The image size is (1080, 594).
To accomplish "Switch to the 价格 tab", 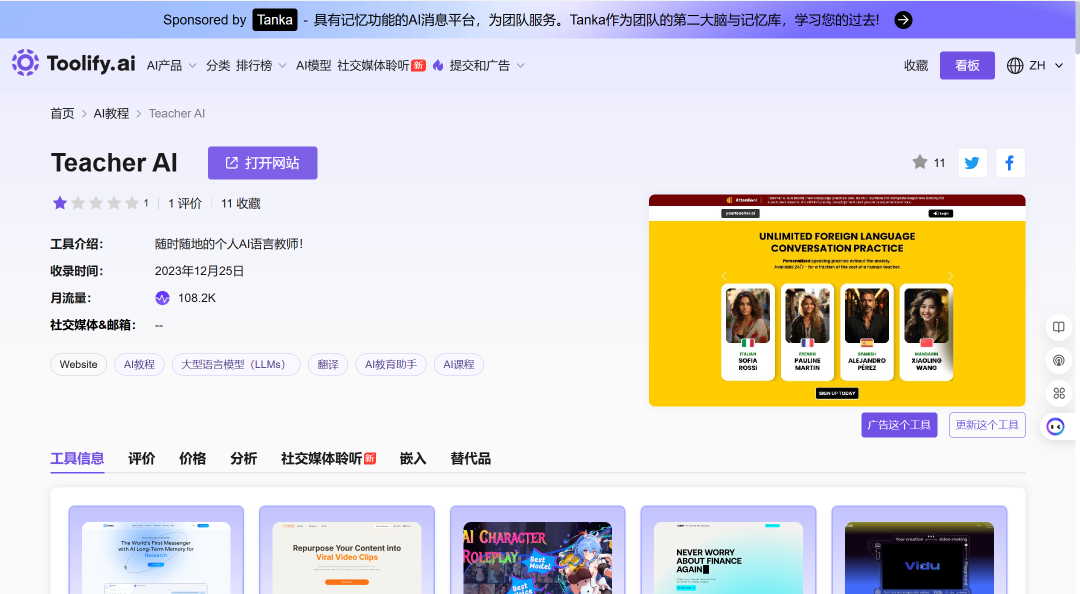I will [x=192, y=459].
